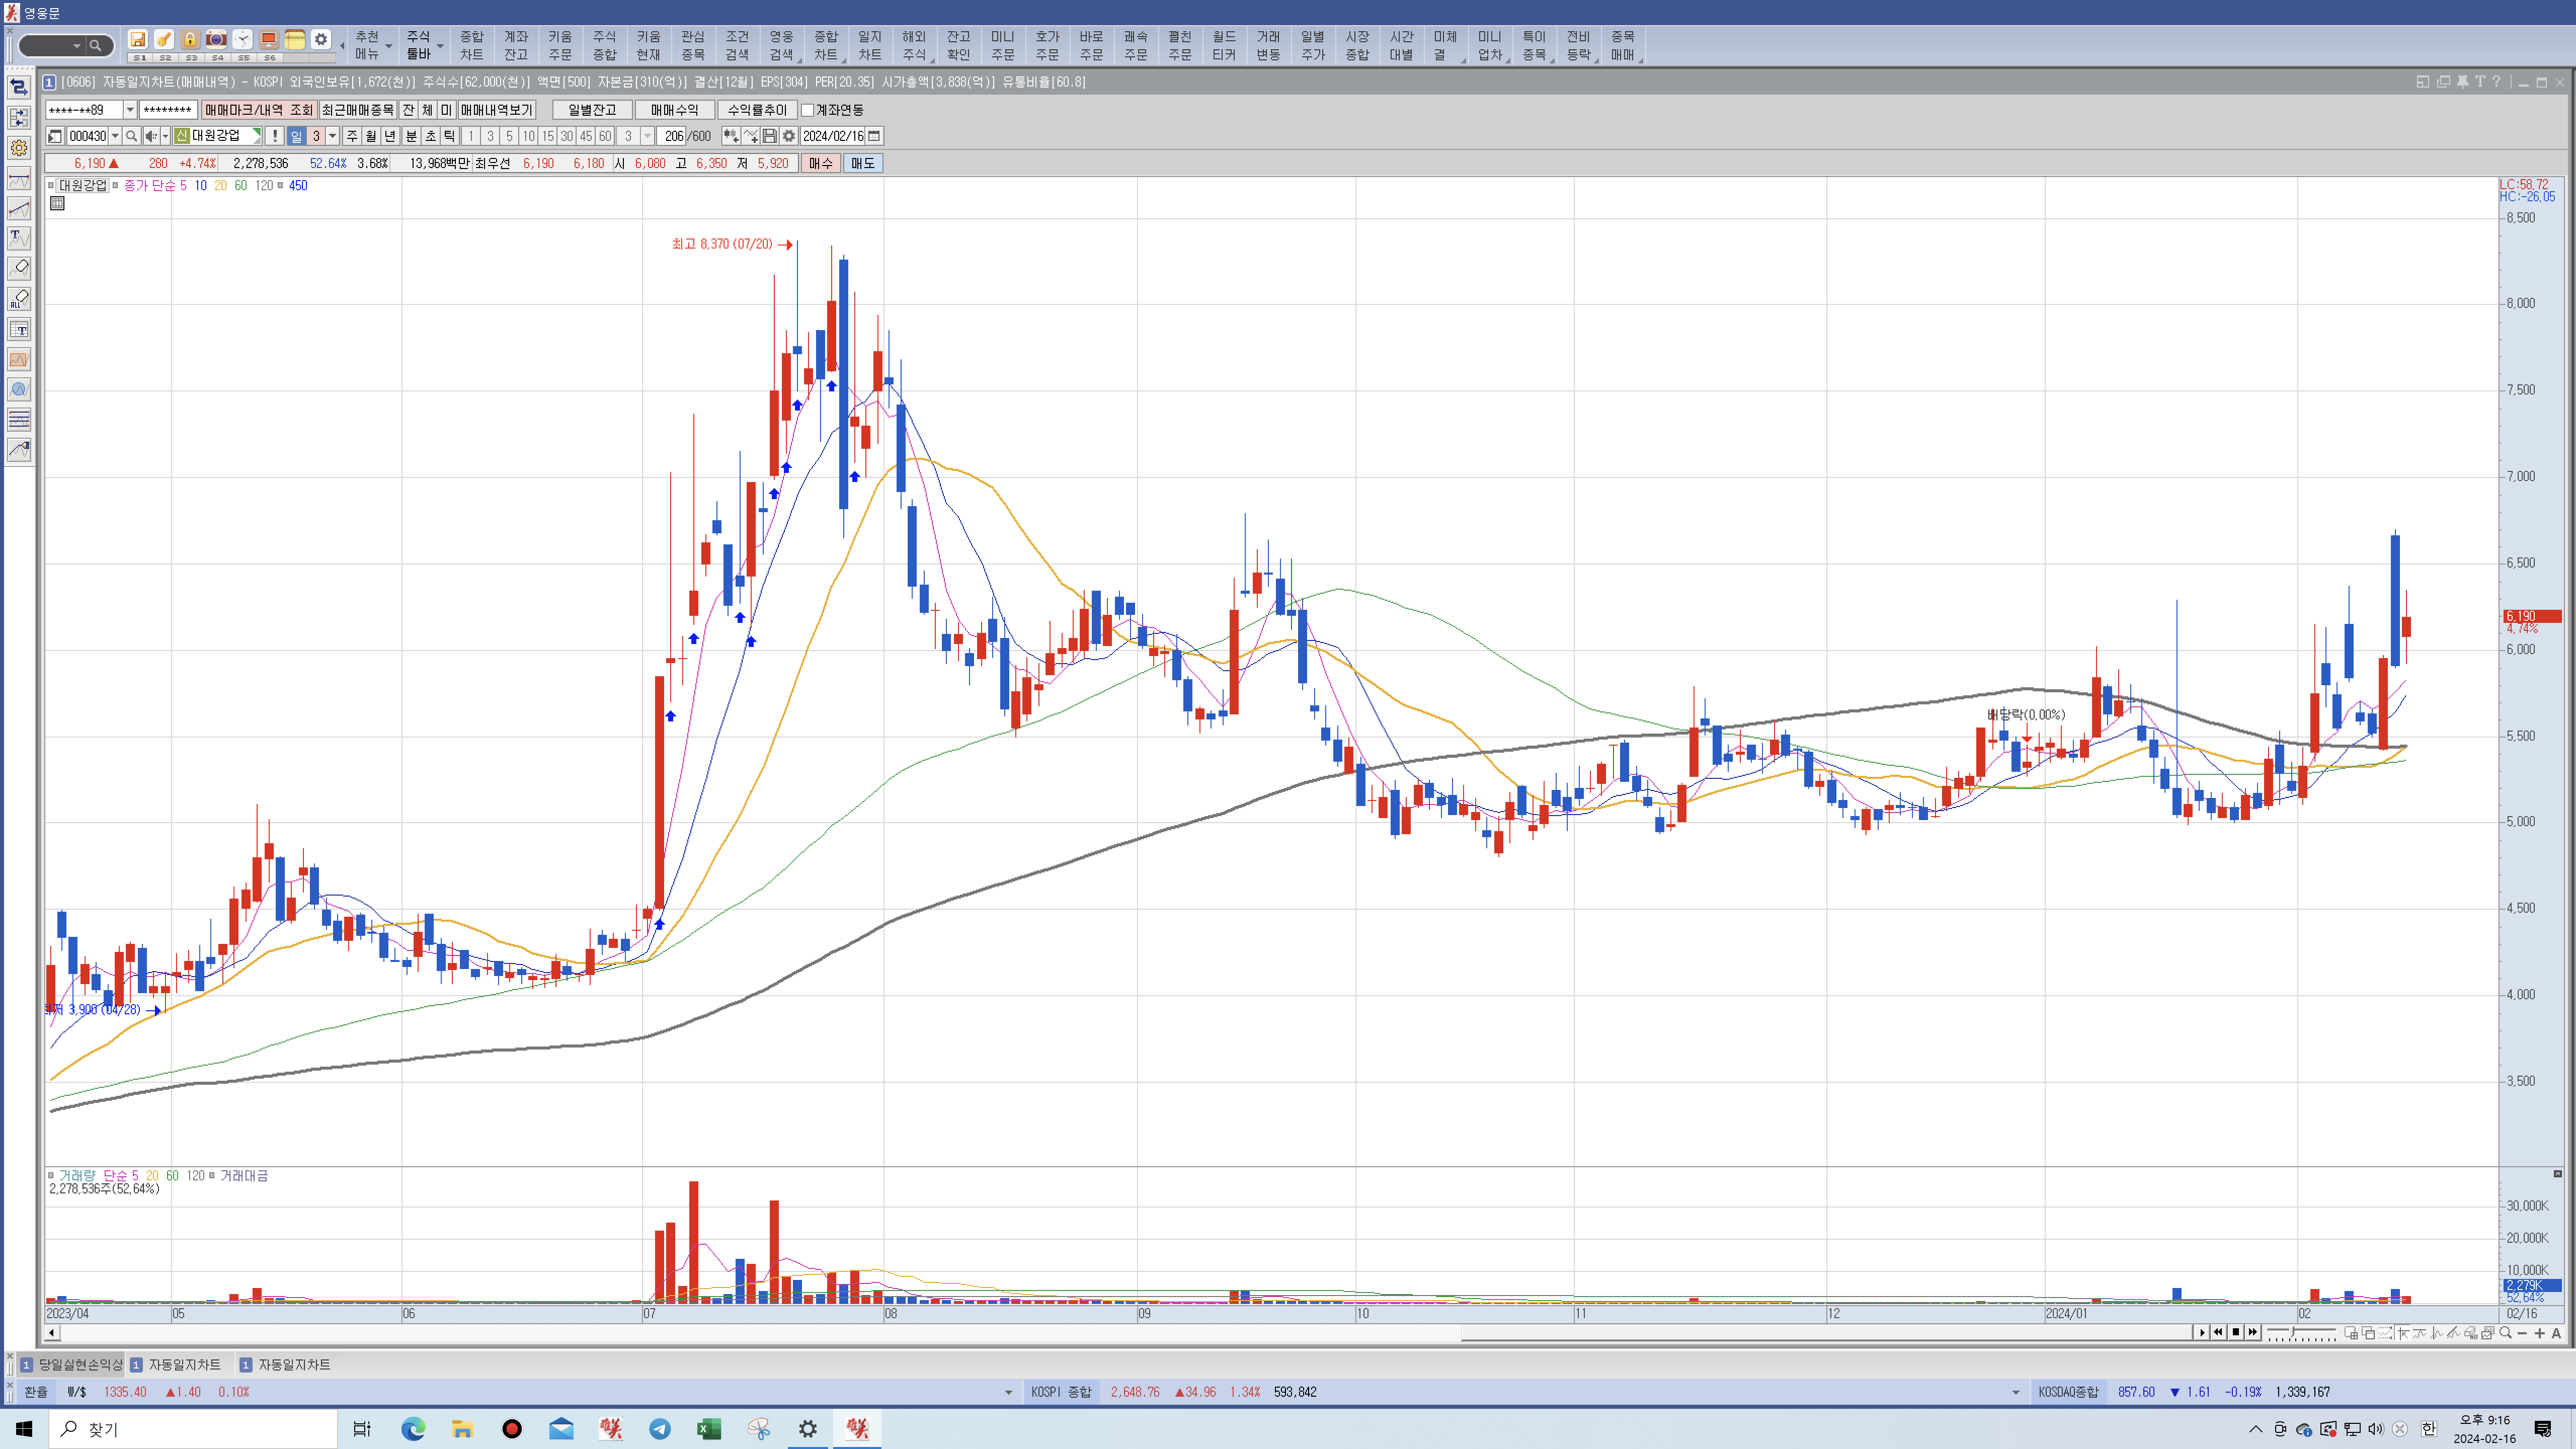Click the orange monitor icon in toolbar
Screen dimensions: 2576x1449
(269, 39)
